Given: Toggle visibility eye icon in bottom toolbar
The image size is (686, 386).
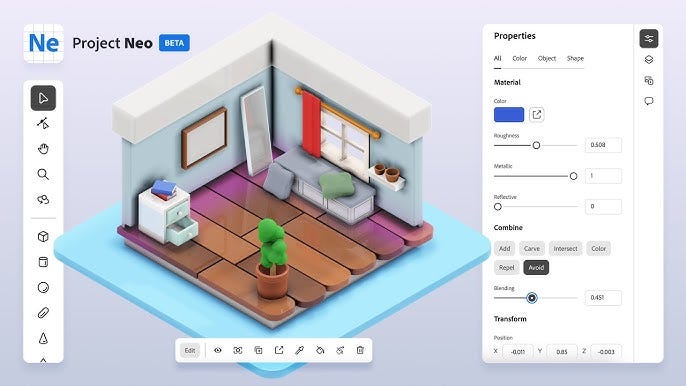Looking at the screenshot, I should (x=217, y=350).
